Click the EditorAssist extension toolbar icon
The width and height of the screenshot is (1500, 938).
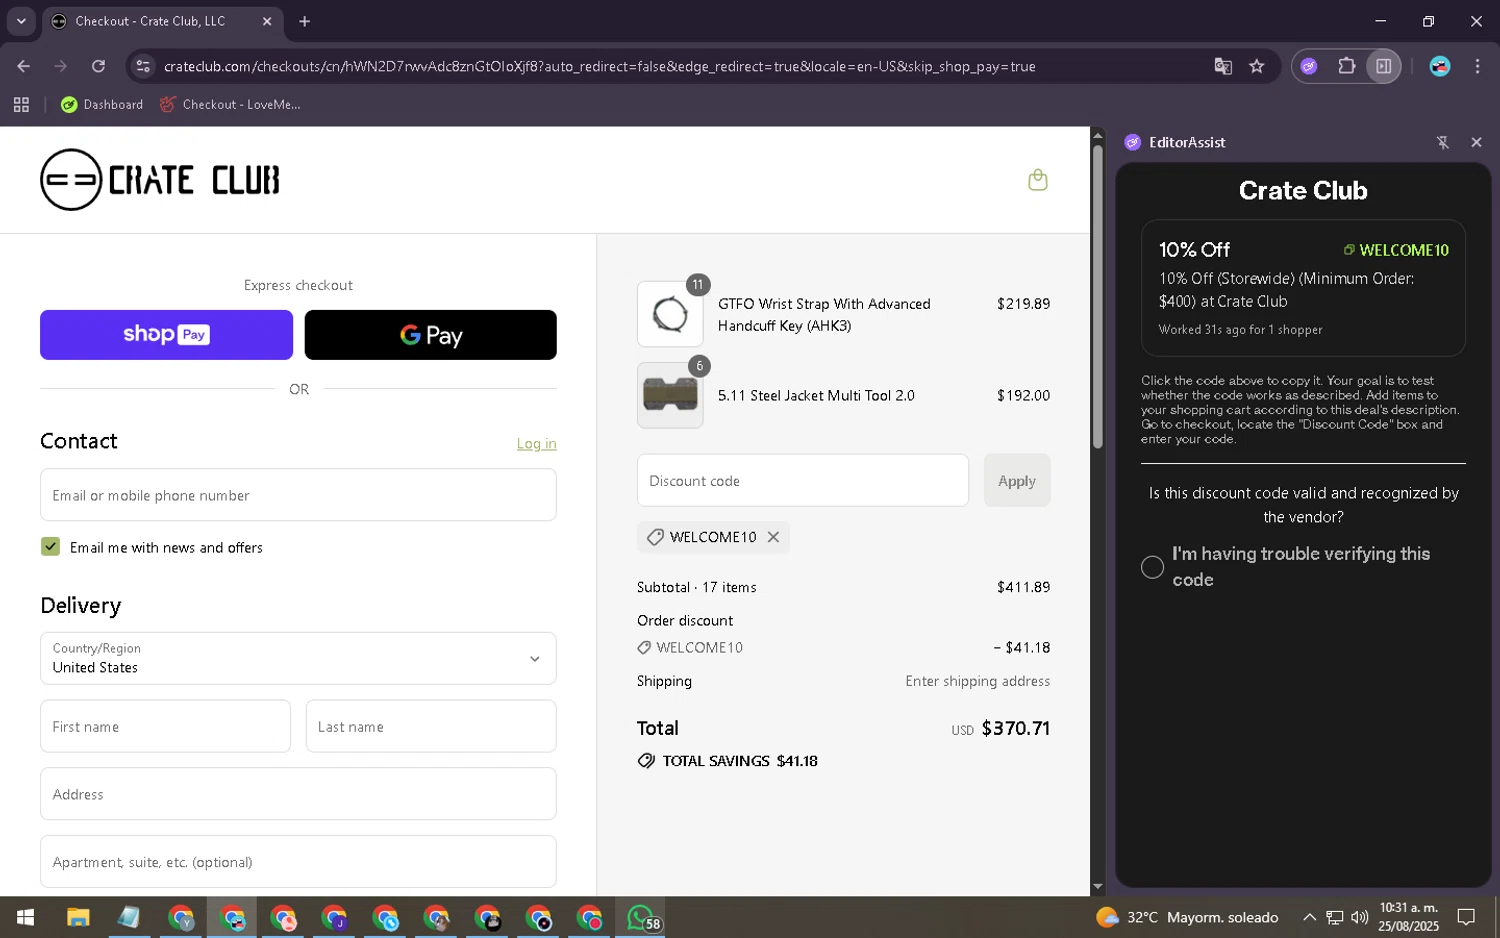(1309, 66)
